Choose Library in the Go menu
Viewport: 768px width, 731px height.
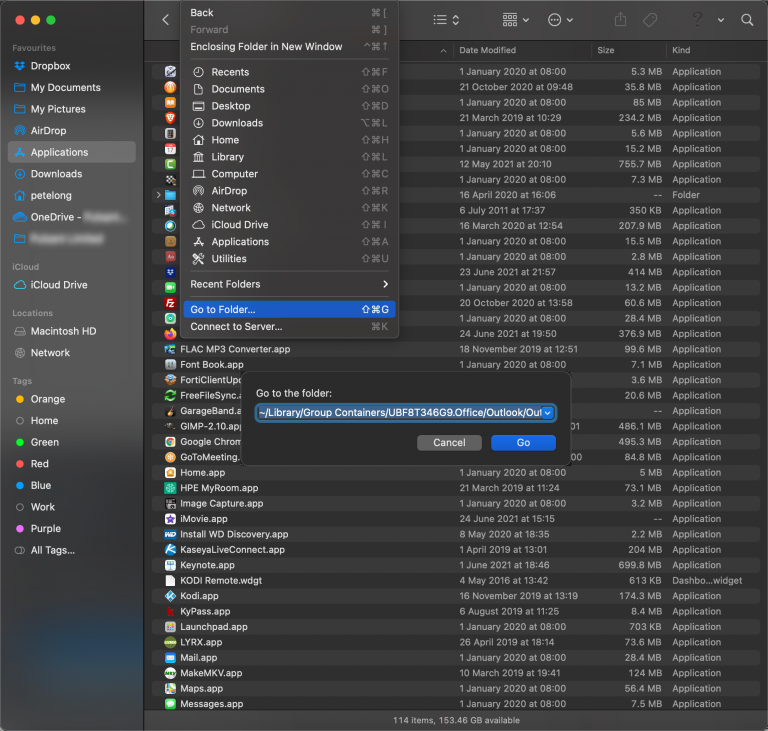[x=289, y=157]
